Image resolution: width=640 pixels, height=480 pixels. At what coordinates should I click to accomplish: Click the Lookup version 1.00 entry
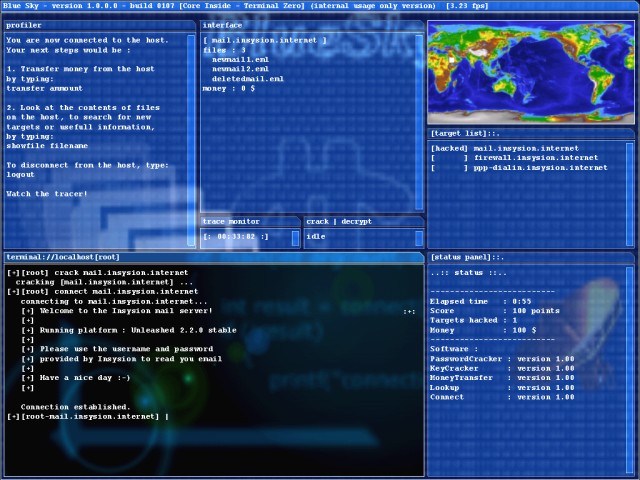coord(502,388)
